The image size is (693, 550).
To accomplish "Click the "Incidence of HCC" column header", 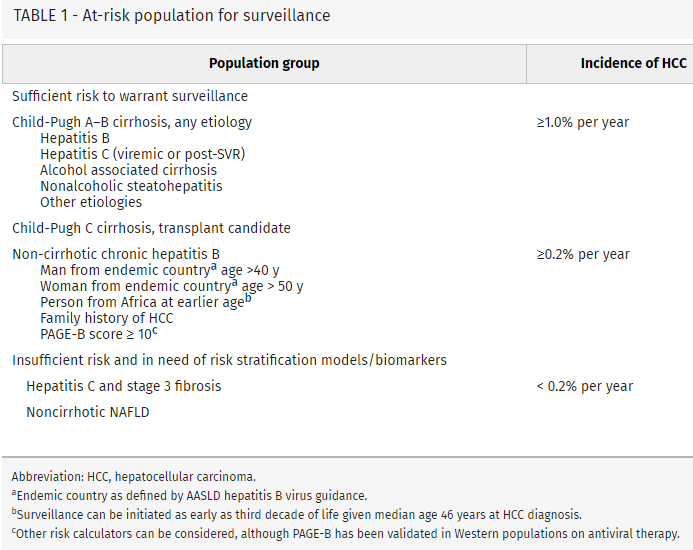I will (x=633, y=63).
